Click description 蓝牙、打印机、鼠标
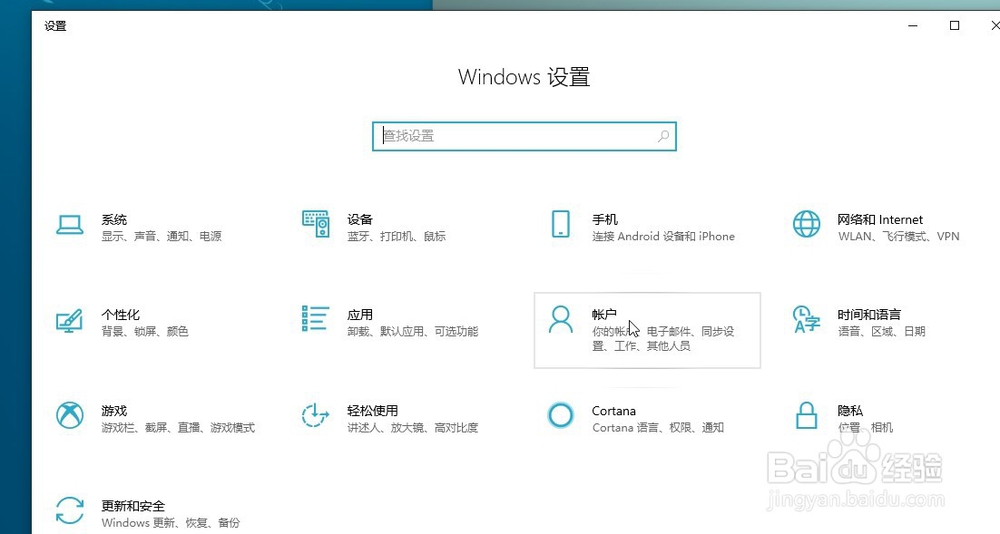The height and width of the screenshot is (534, 1000). coord(396,236)
